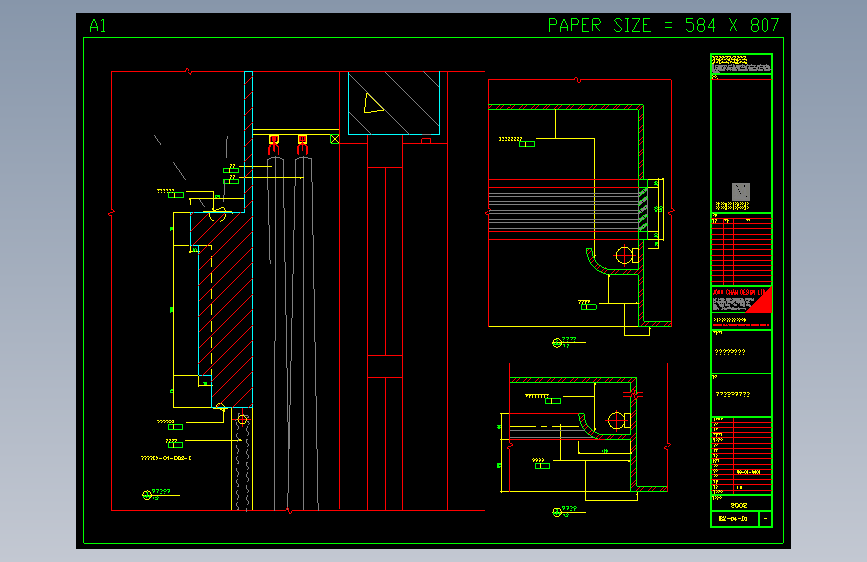Select the red crosshair circle in upper-right detail

pyautogui.click(x=624, y=256)
